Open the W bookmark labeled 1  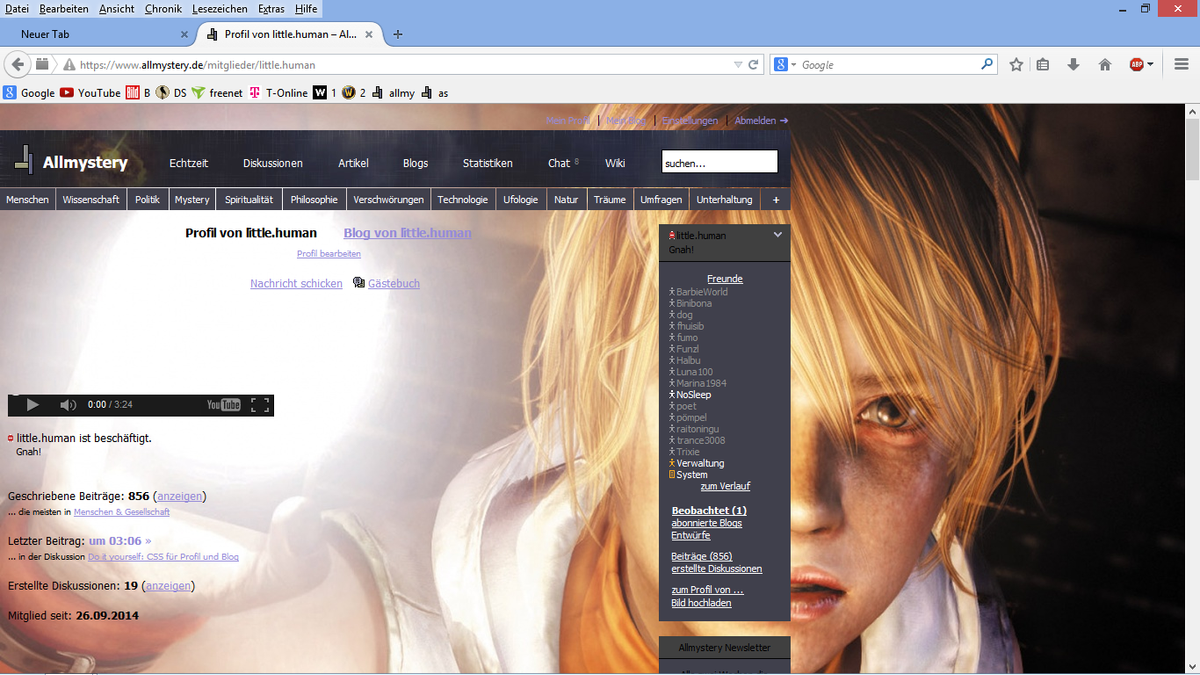click(x=324, y=93)
